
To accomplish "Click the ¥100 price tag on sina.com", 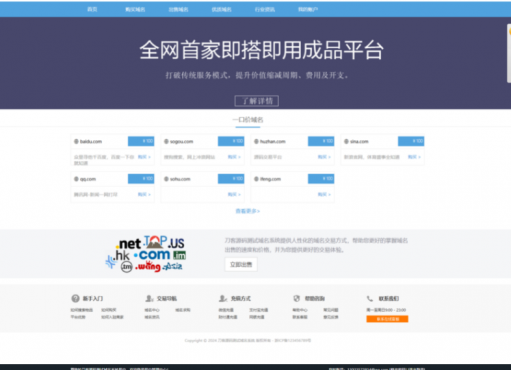I will click(411, 141).
